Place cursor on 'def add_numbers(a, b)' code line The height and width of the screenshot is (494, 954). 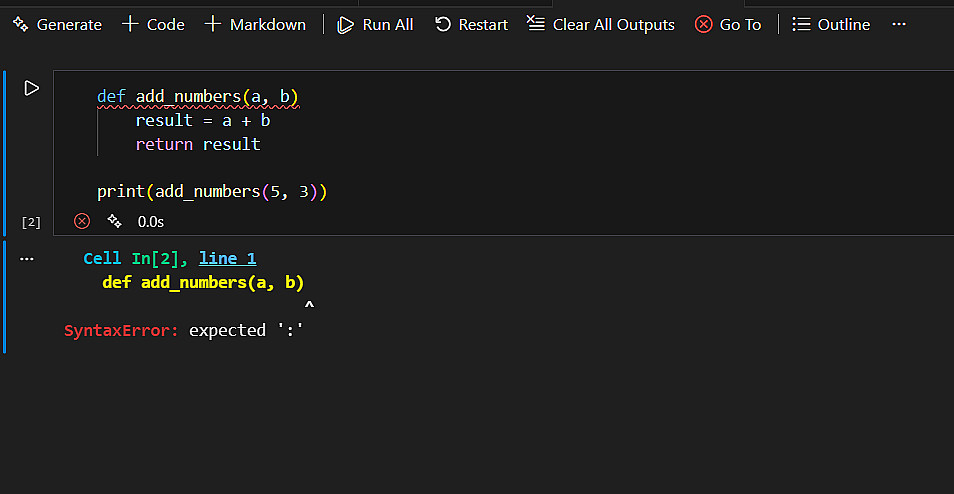(198, 97)
